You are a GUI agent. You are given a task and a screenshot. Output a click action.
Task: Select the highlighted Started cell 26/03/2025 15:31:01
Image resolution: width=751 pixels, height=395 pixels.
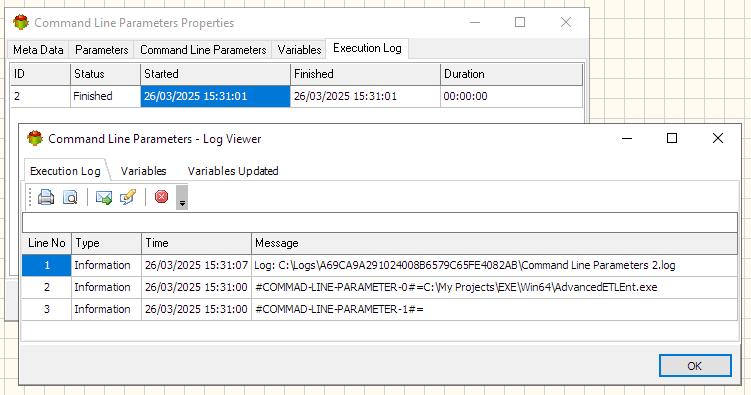pyautogui.click(x=215, y=96)
